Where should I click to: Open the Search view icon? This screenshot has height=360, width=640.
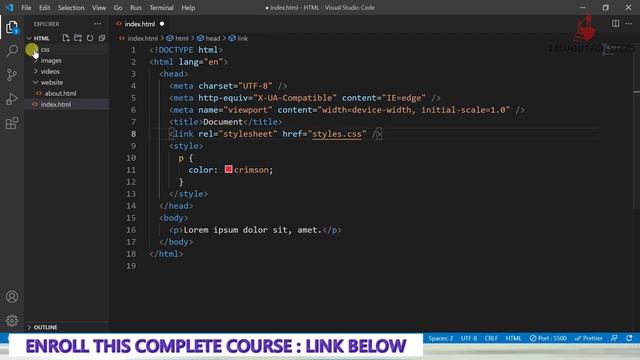point(12,51)
